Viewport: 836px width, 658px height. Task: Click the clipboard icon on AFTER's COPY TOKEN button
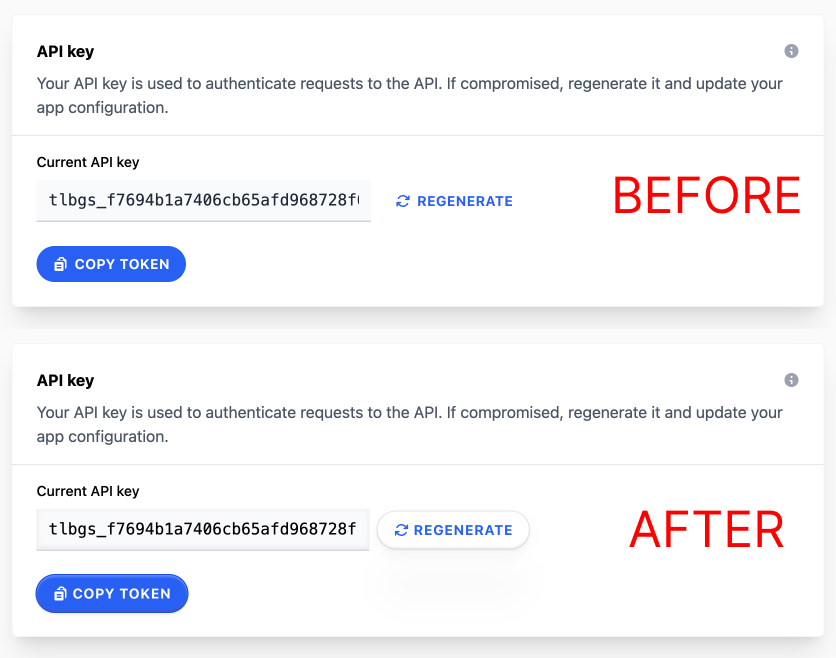(x=60, y=593)
